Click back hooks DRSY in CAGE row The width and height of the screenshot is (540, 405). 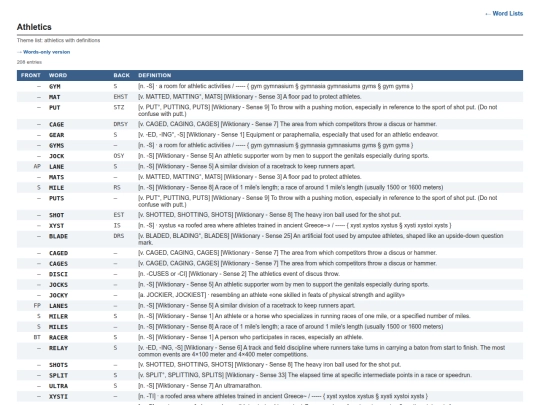pyautogui.click(x=121, y=124)
